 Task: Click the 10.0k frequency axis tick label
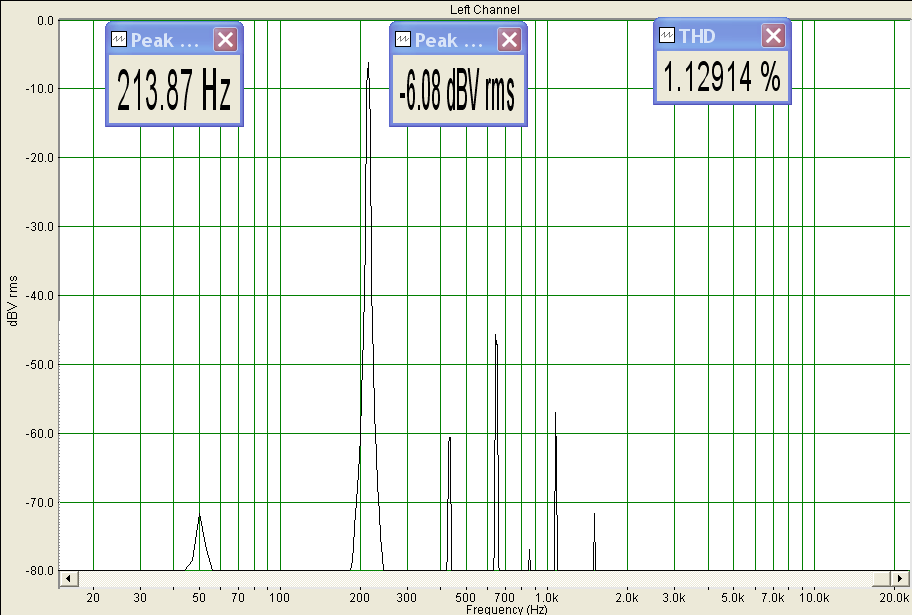814,597
